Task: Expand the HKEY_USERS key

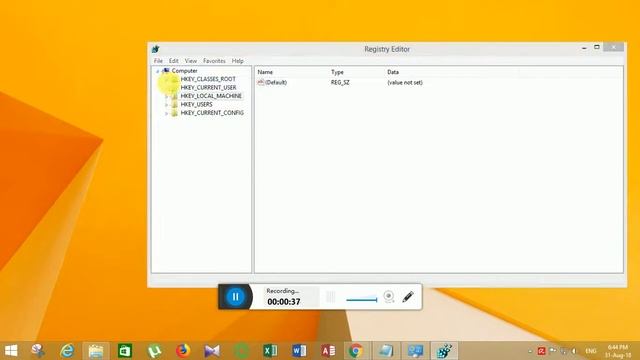Action: (167, 105)
